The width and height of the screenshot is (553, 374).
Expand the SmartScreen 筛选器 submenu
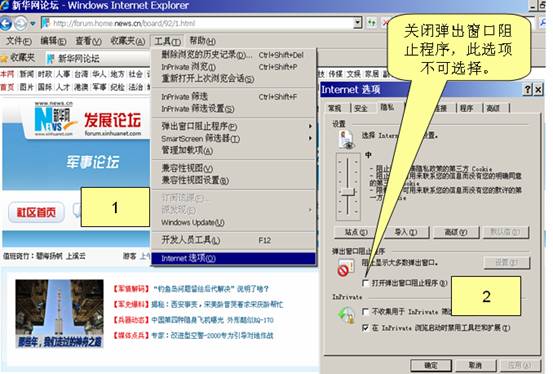[x=233, y=138]
